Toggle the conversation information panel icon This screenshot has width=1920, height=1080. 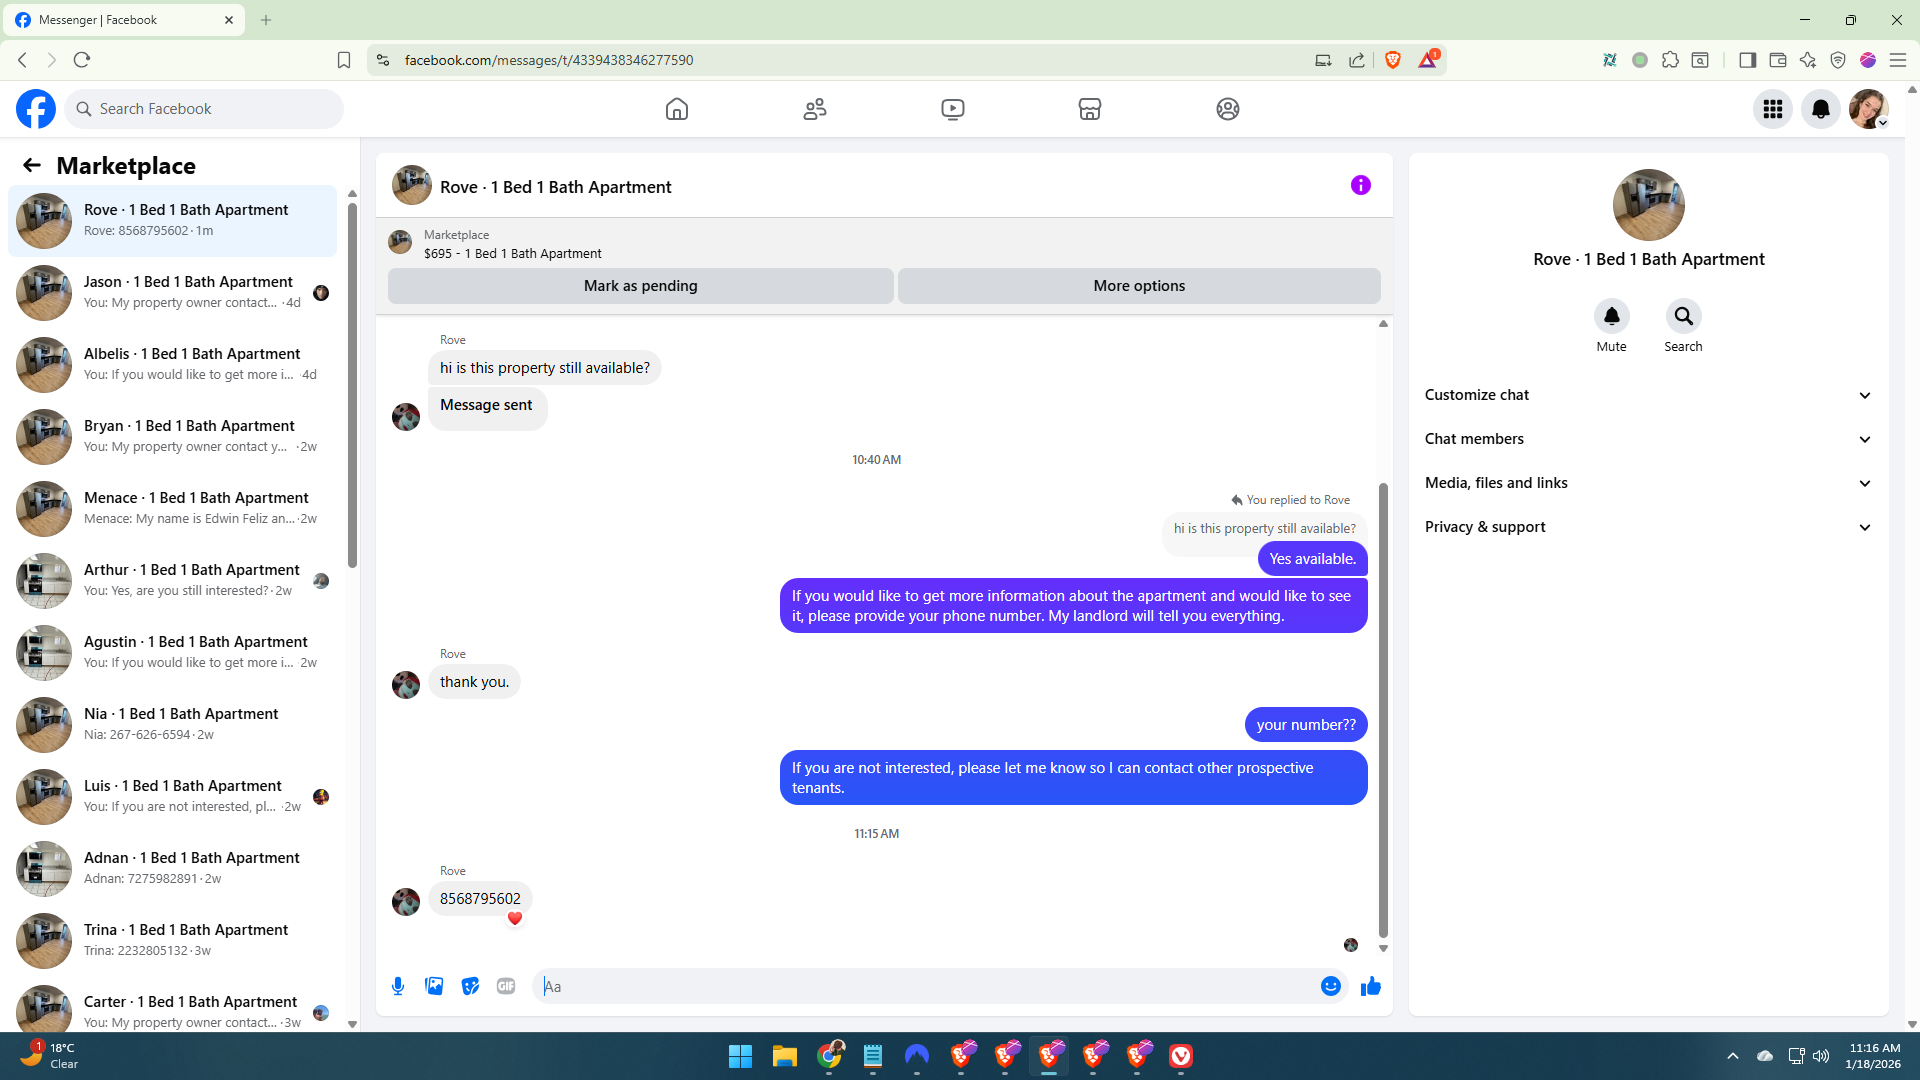tap(1360, 185)
